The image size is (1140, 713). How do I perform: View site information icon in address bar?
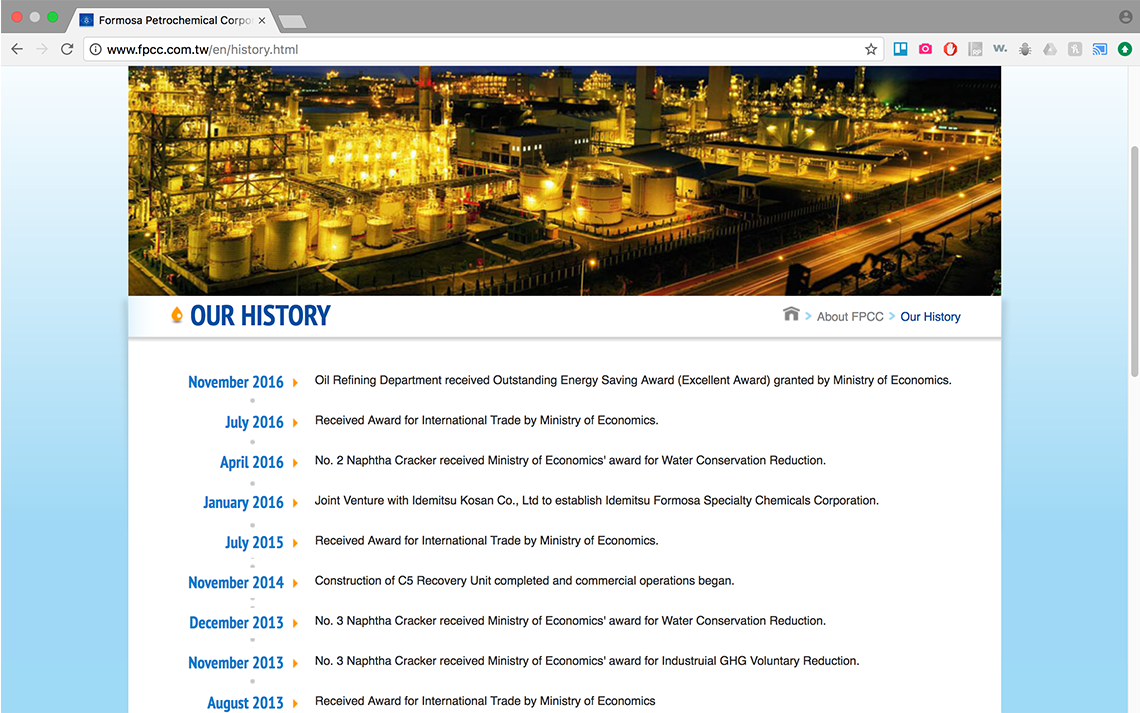click(x=95, y=49)
